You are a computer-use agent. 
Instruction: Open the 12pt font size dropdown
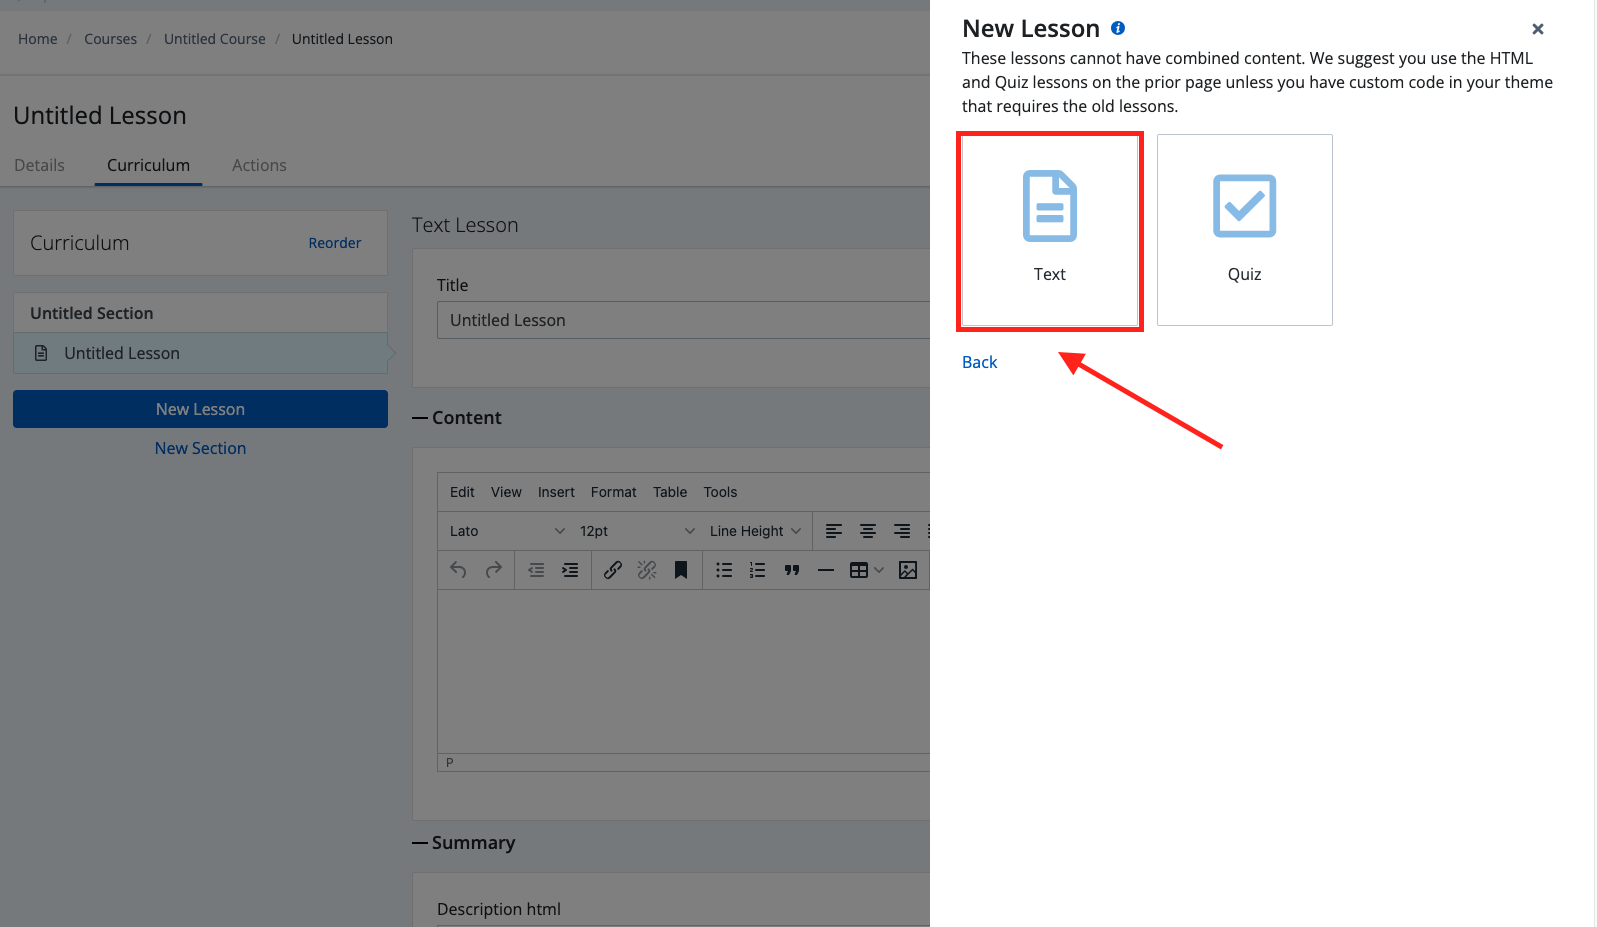[636, 531]
